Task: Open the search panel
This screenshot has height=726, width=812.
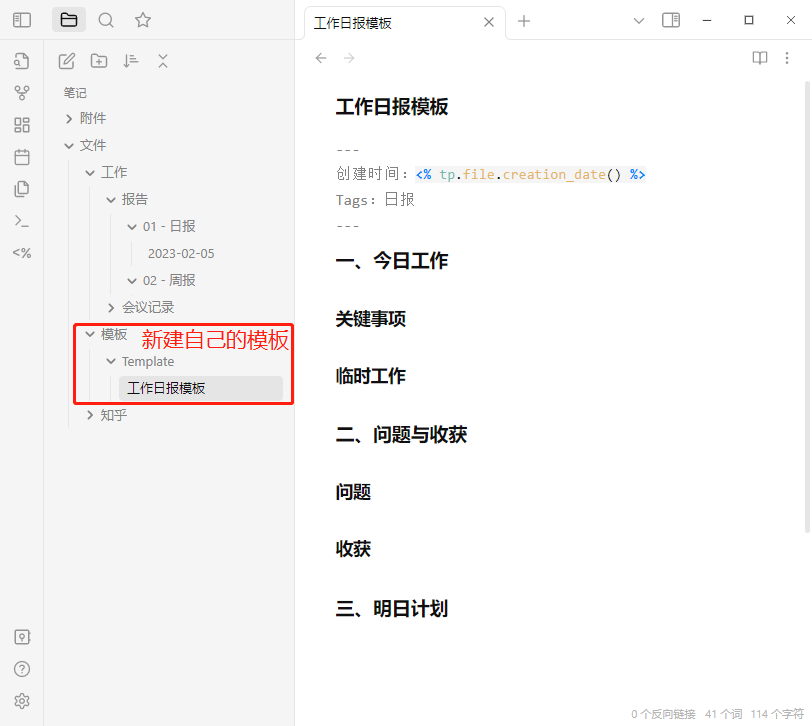Action: (x=106, y=20)
